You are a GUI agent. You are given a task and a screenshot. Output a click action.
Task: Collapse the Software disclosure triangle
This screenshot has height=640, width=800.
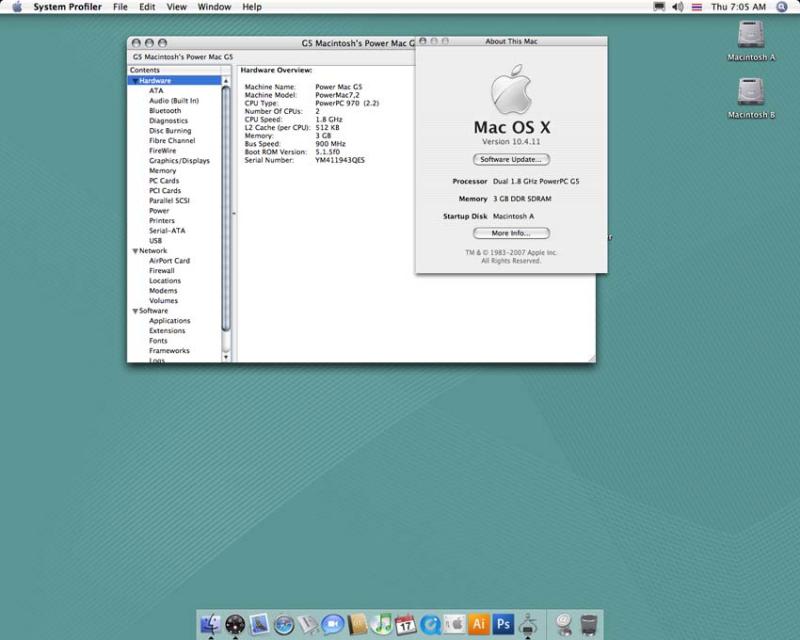coord(135,311)
